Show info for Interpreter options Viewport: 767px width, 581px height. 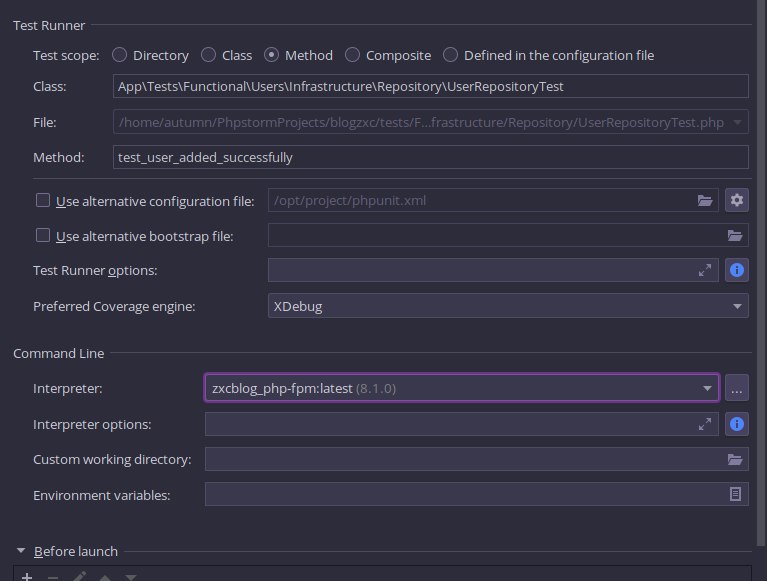[737, 424]
